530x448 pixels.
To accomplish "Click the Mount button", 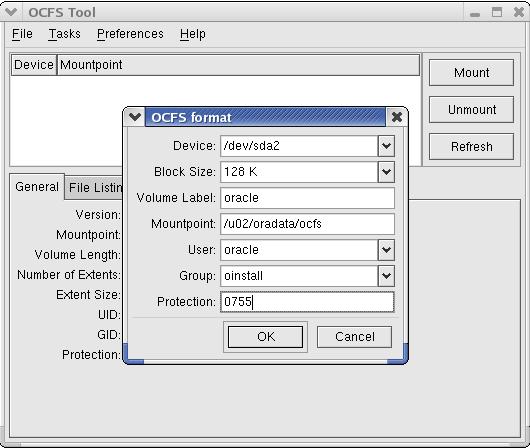I will click(x=471, y=73).
